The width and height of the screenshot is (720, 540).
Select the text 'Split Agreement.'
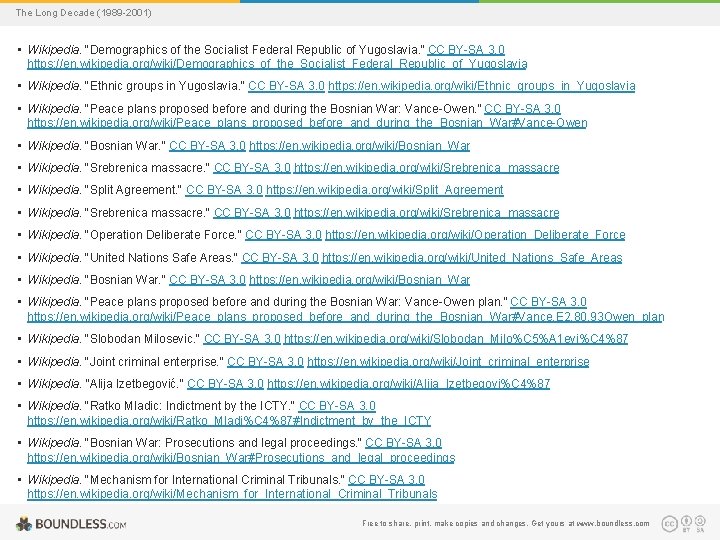click(x=134, y=190)
